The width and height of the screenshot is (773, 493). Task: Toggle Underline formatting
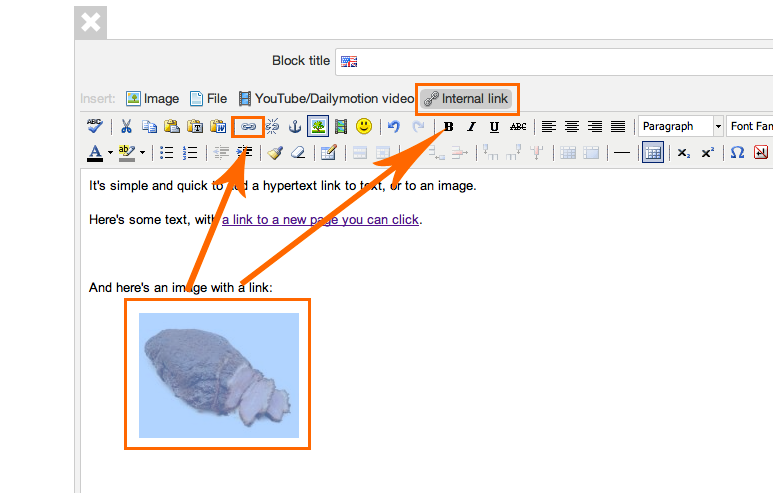(494, 127)
